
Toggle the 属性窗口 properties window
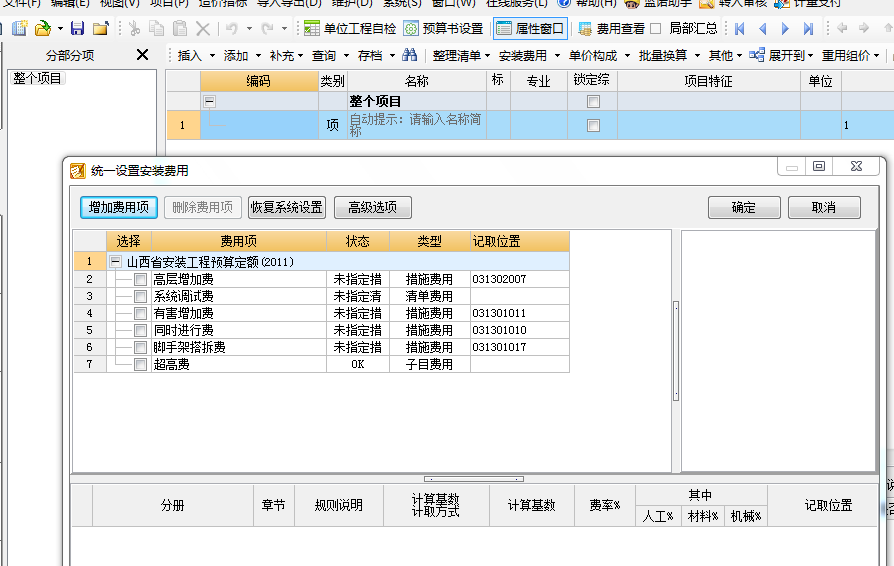[x=530, y=28]
